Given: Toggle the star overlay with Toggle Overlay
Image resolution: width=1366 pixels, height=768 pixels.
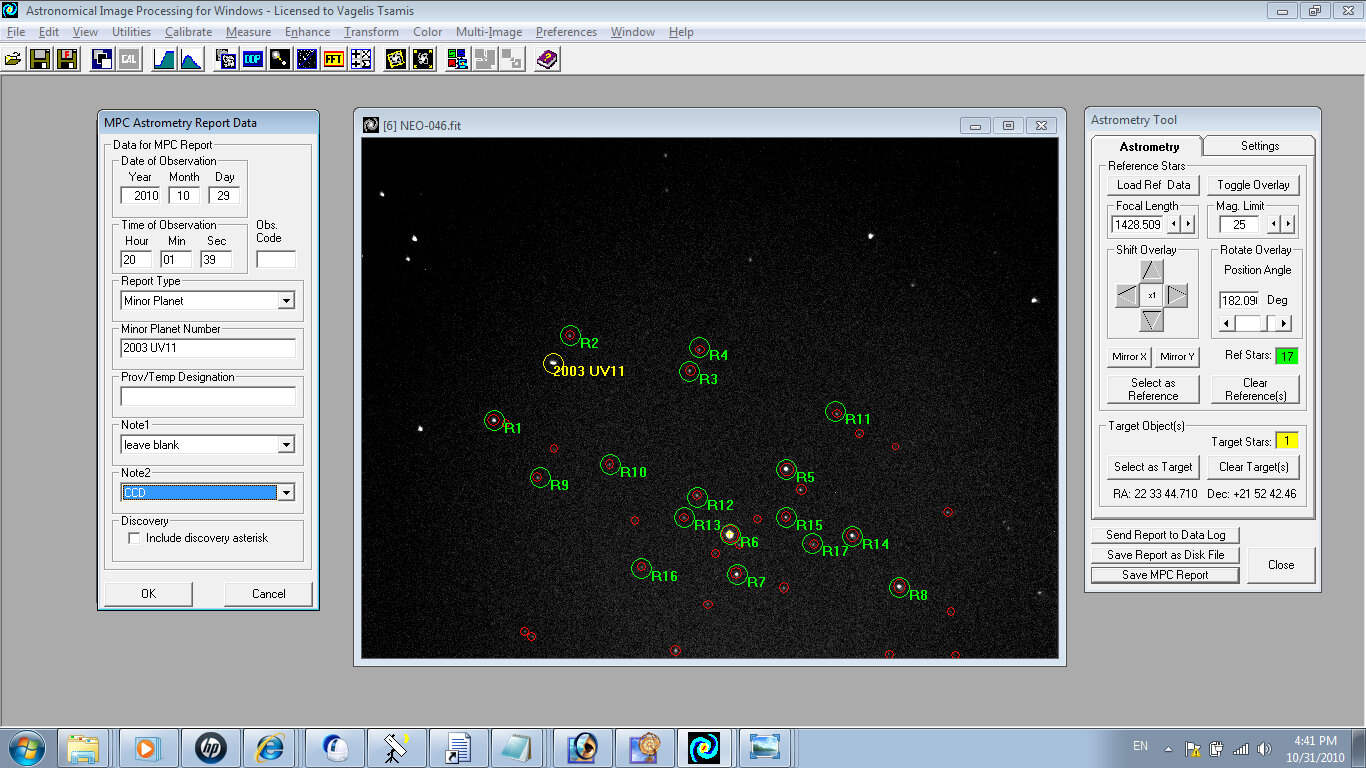Looking at the screenshot, I should (x=1253, y=185).
